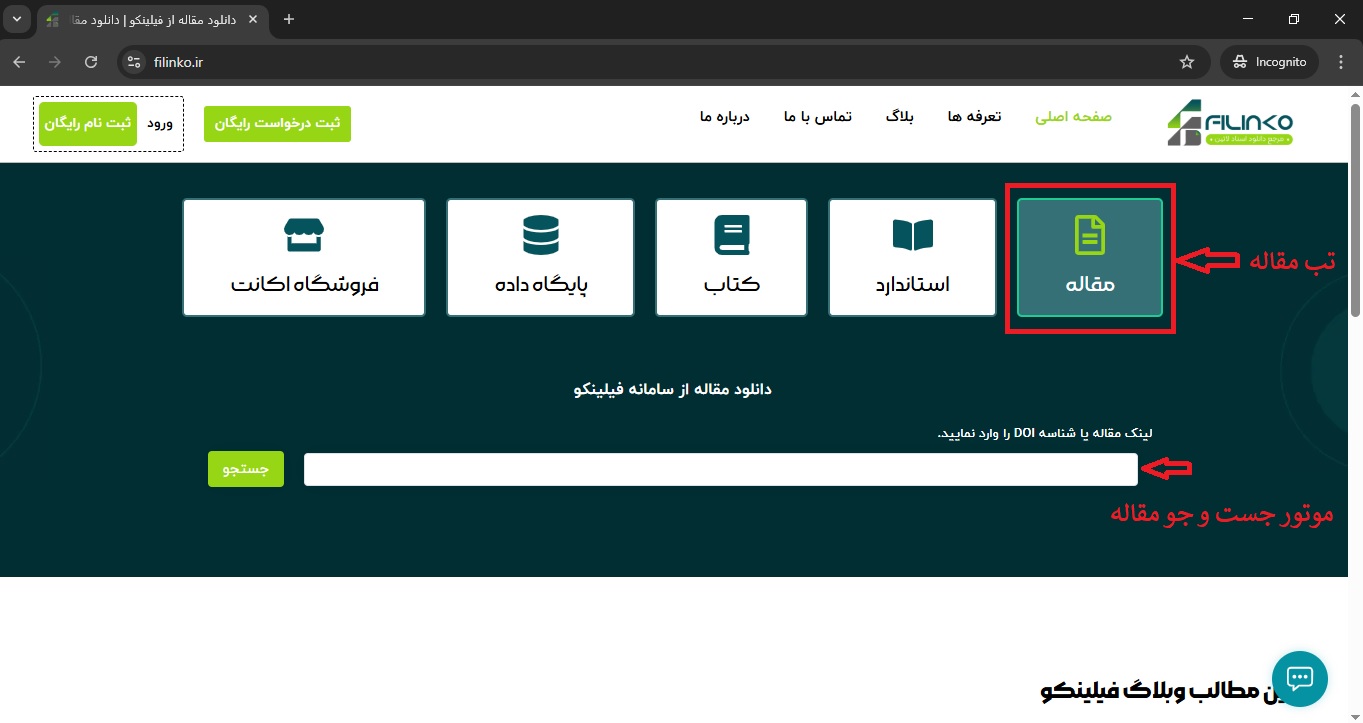Image resolution: width=1363 pixels, height=723 pixels.
Task: Bookmark this page with the star icon
Action: (x=1187, y=62)
